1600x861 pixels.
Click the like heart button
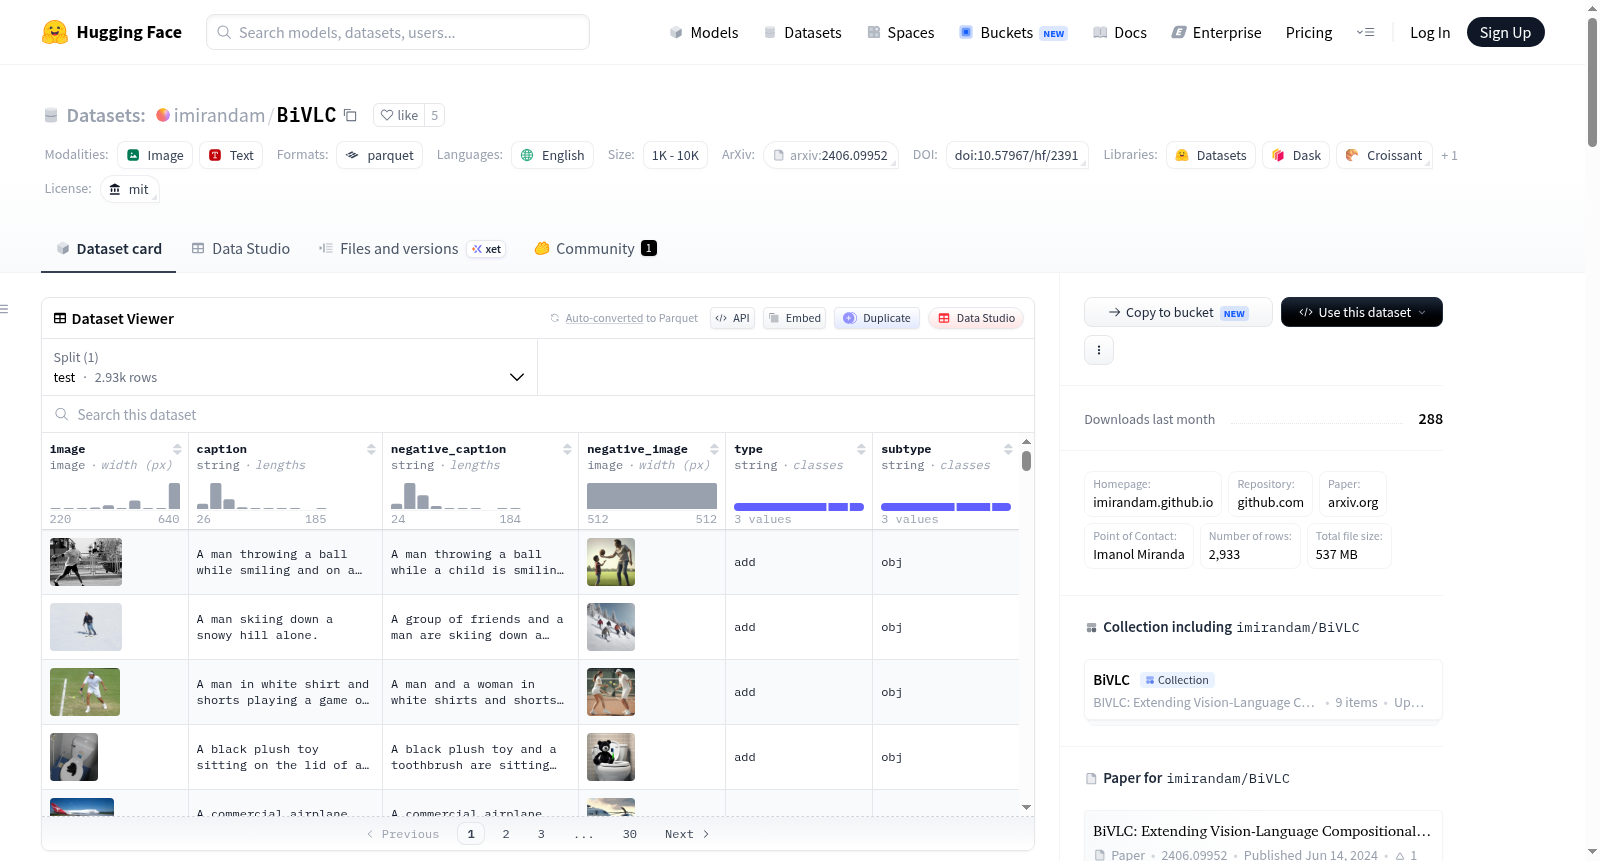(399, 115)
